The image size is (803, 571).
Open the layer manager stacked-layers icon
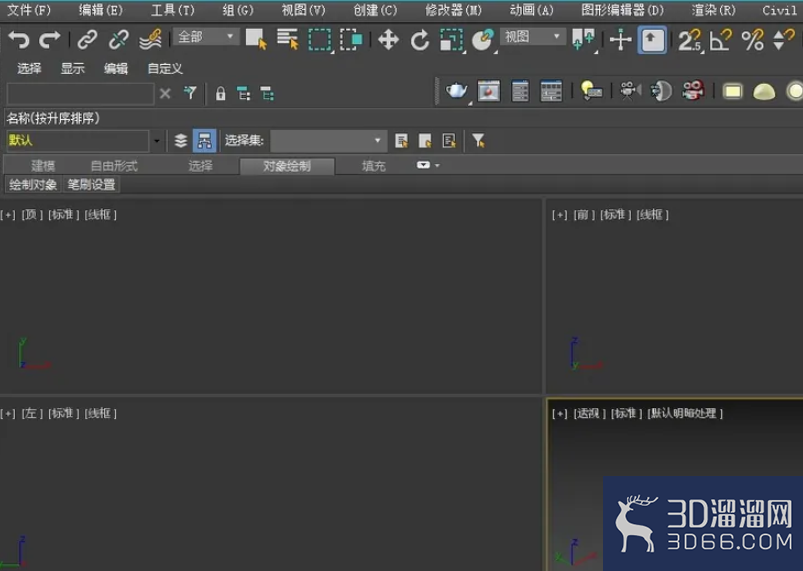(180, 140)
